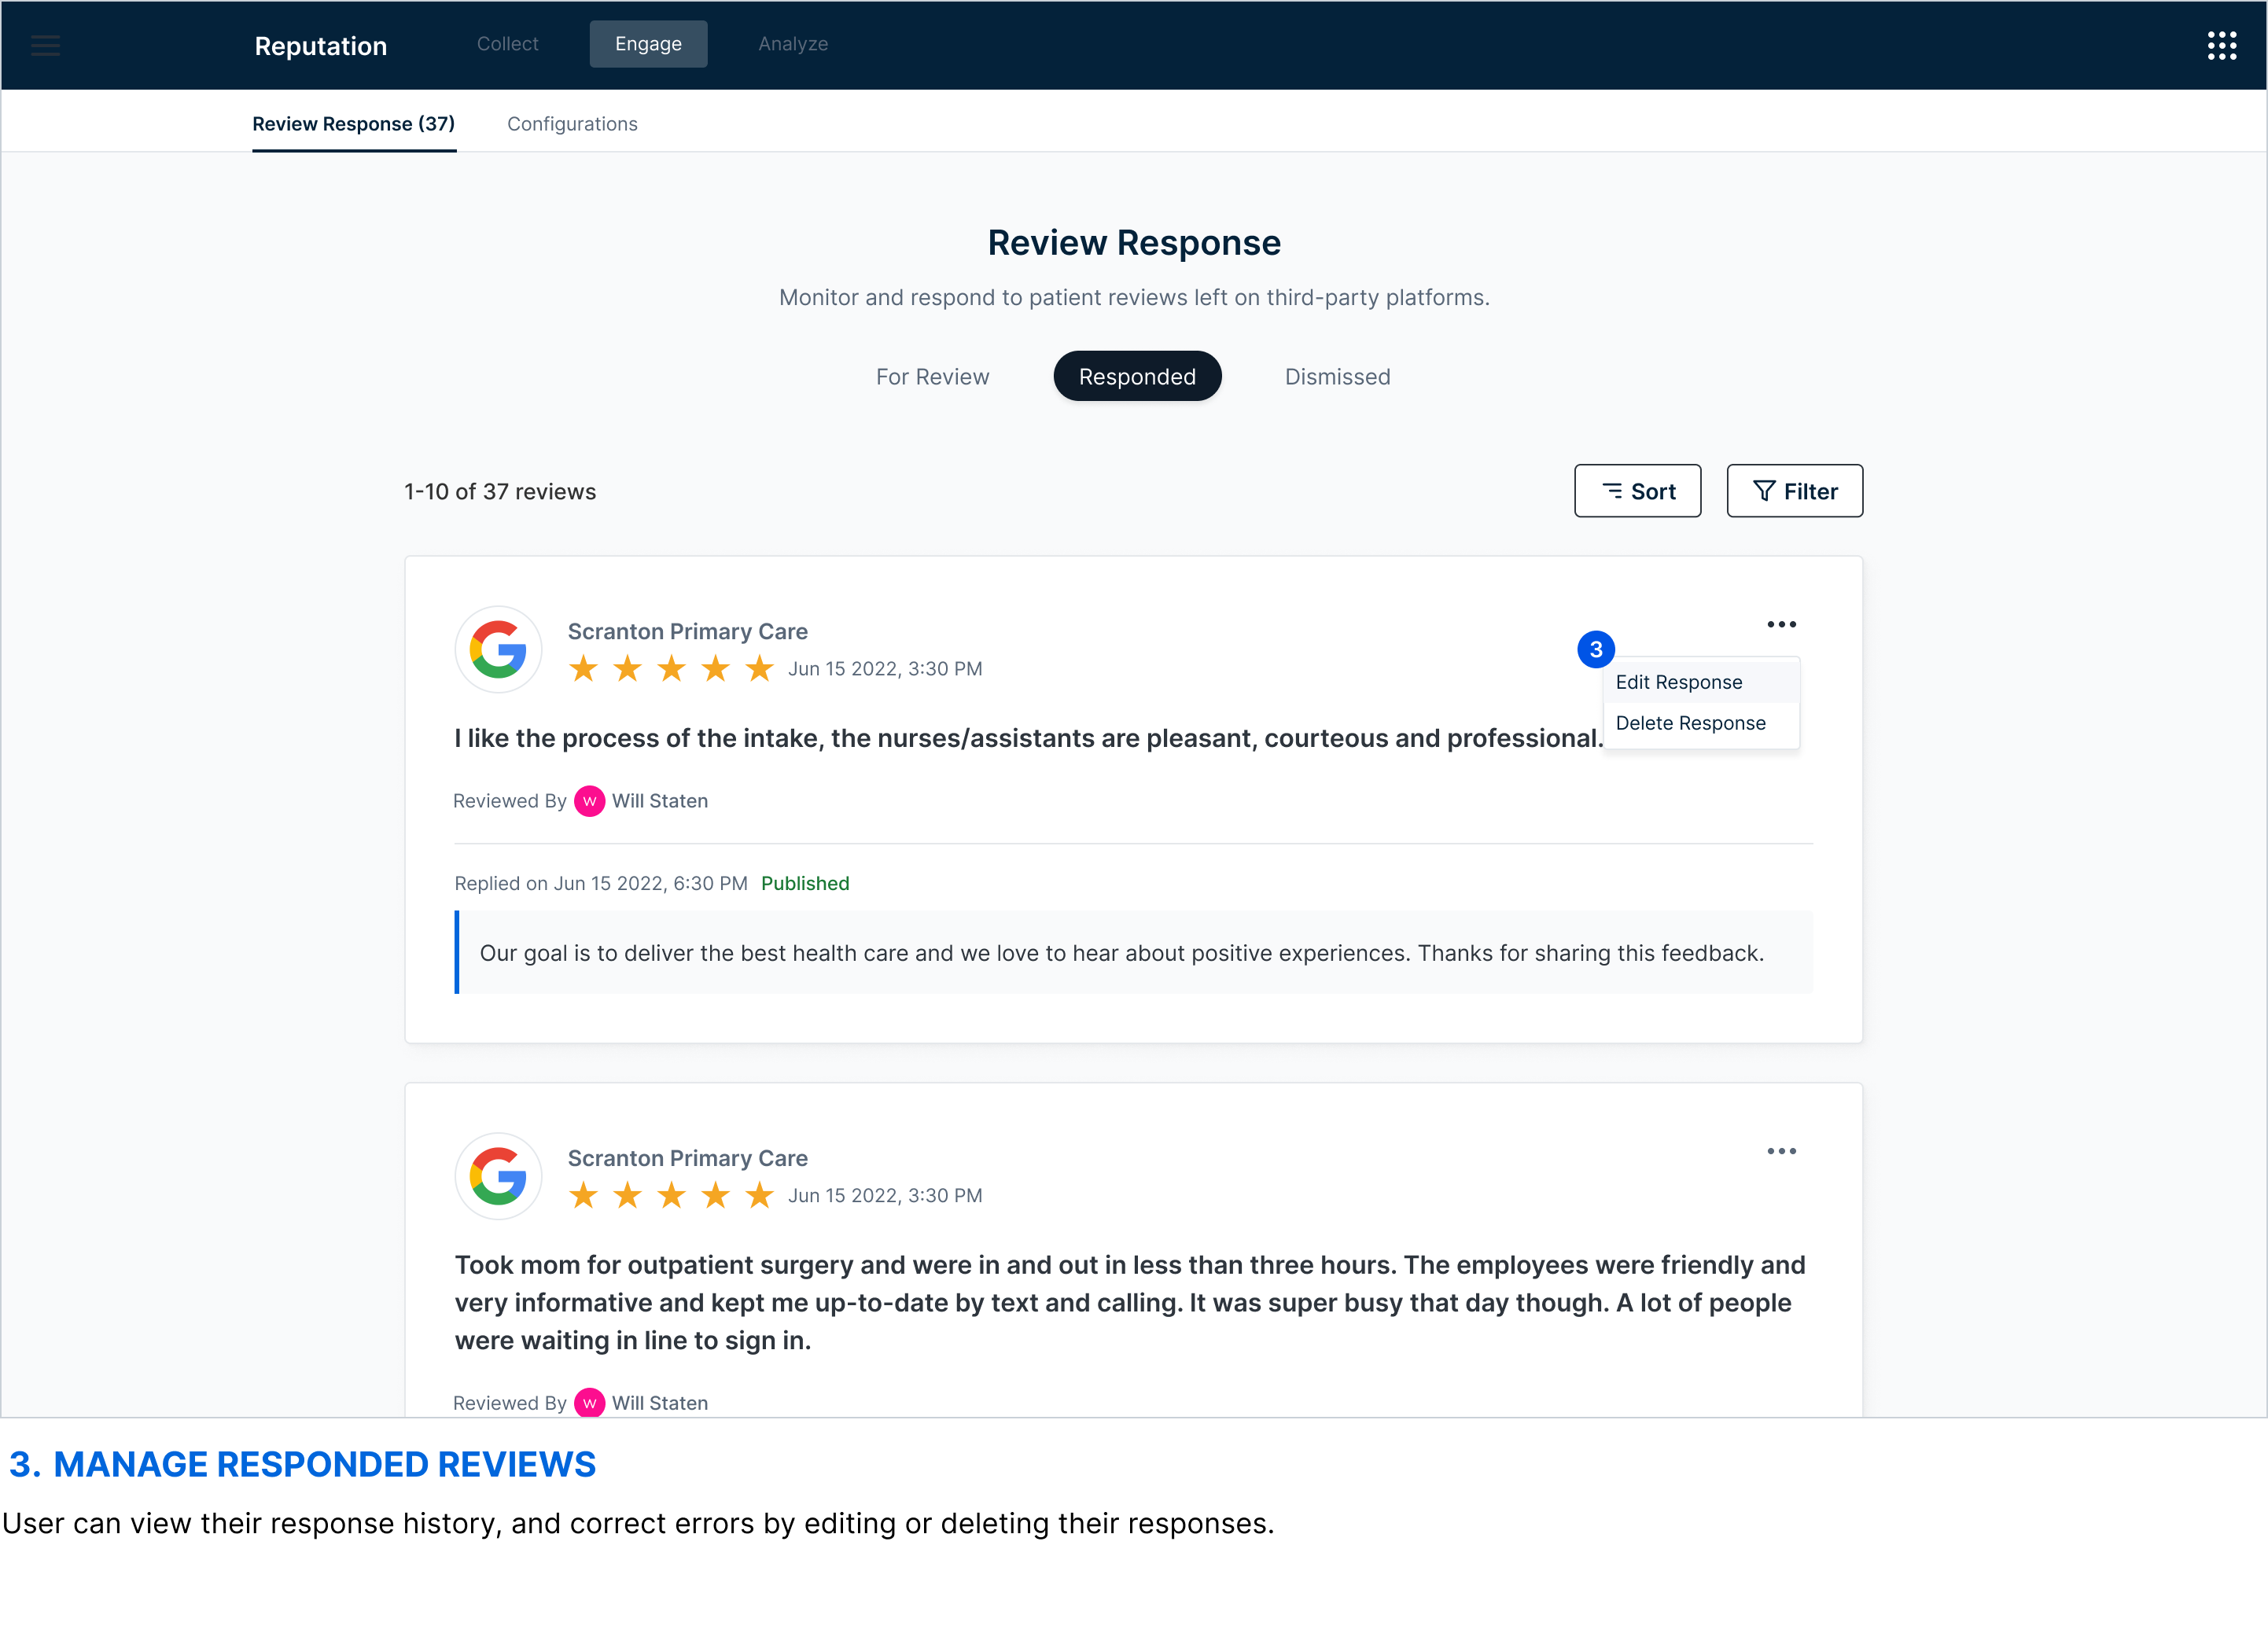Screen dimensions: 2268x1648
Task: Select the Responded pill toggle
Action: click(x=1137, y=377)
